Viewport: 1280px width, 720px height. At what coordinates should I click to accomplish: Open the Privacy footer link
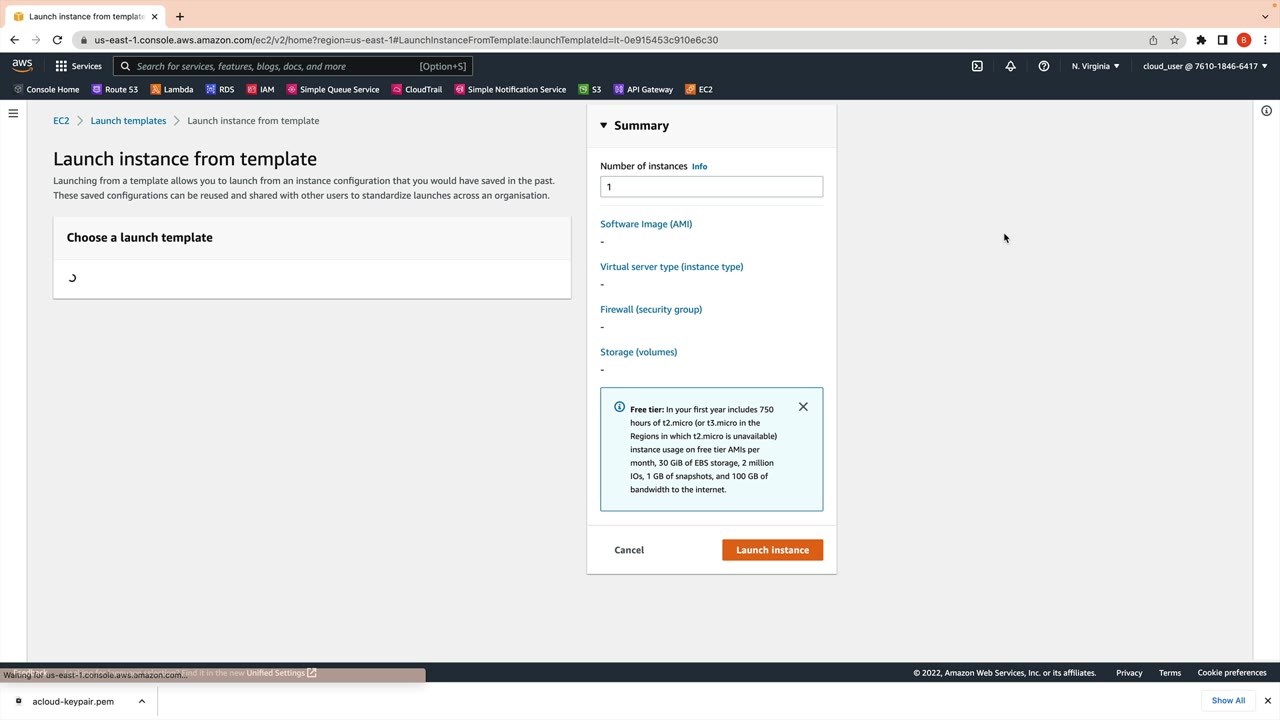[1129, 673]
